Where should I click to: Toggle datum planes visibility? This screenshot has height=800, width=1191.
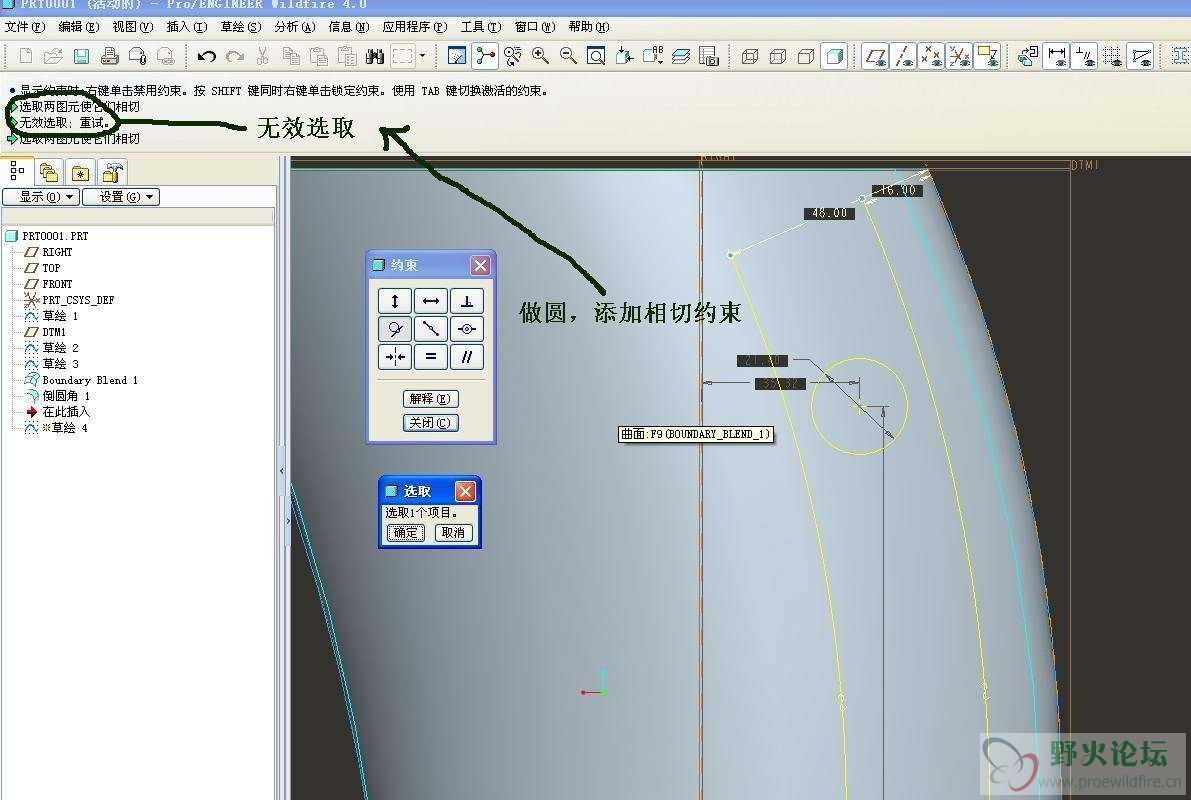[x=875, y=56]
